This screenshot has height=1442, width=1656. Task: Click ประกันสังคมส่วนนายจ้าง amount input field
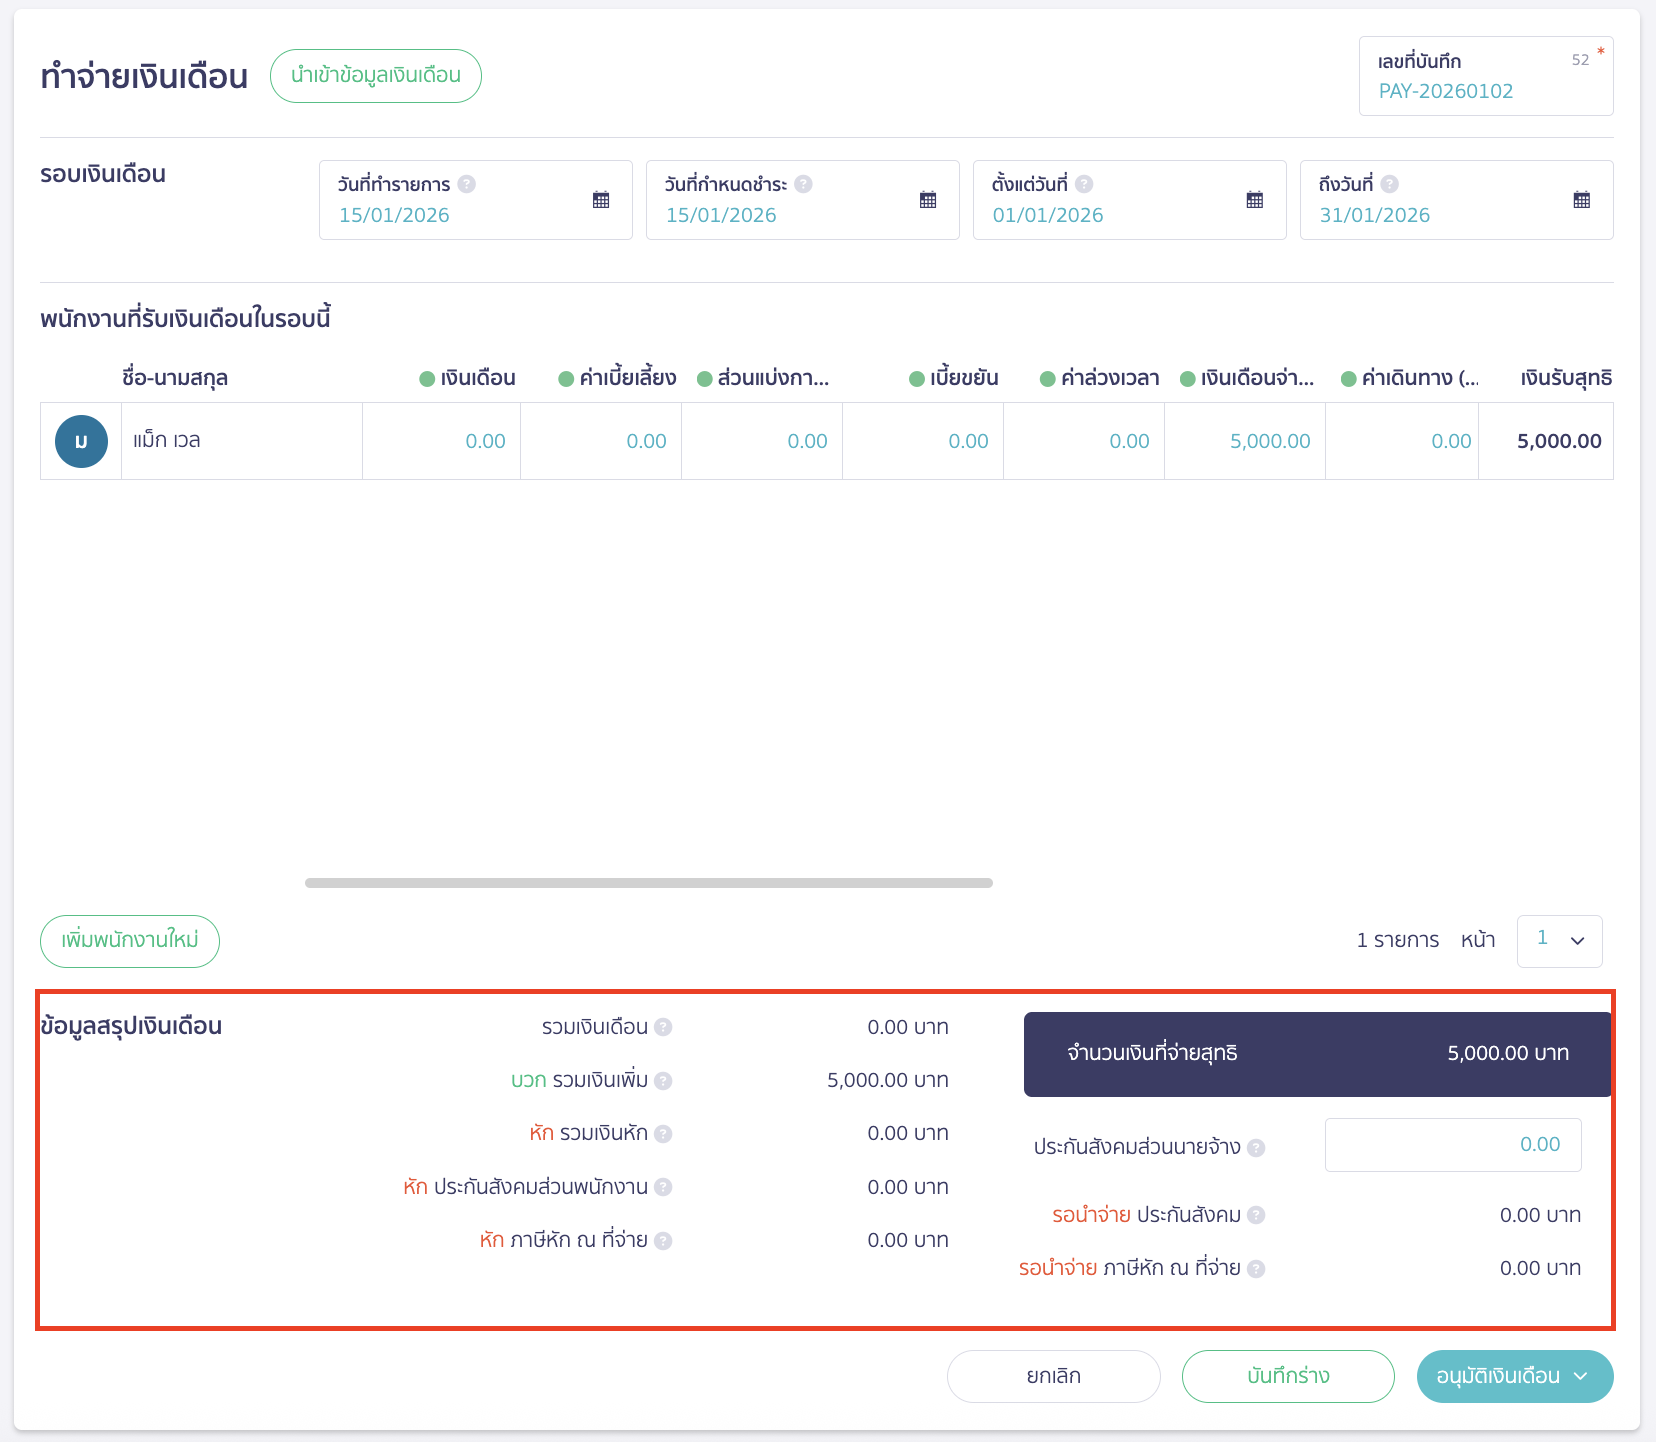pos(1452,1145)
